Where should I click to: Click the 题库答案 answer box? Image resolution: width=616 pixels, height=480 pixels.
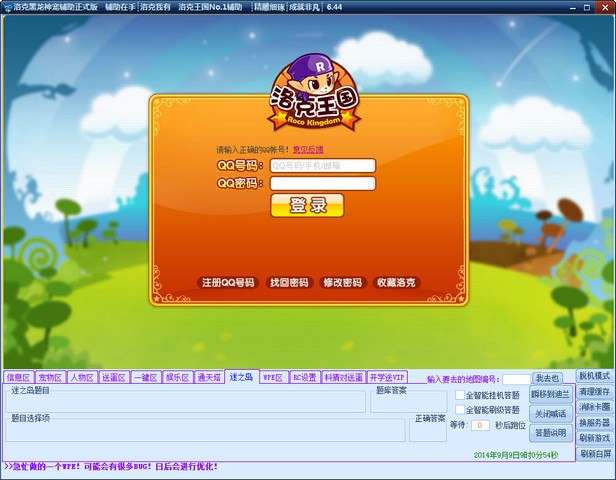(x=409, y=401)
